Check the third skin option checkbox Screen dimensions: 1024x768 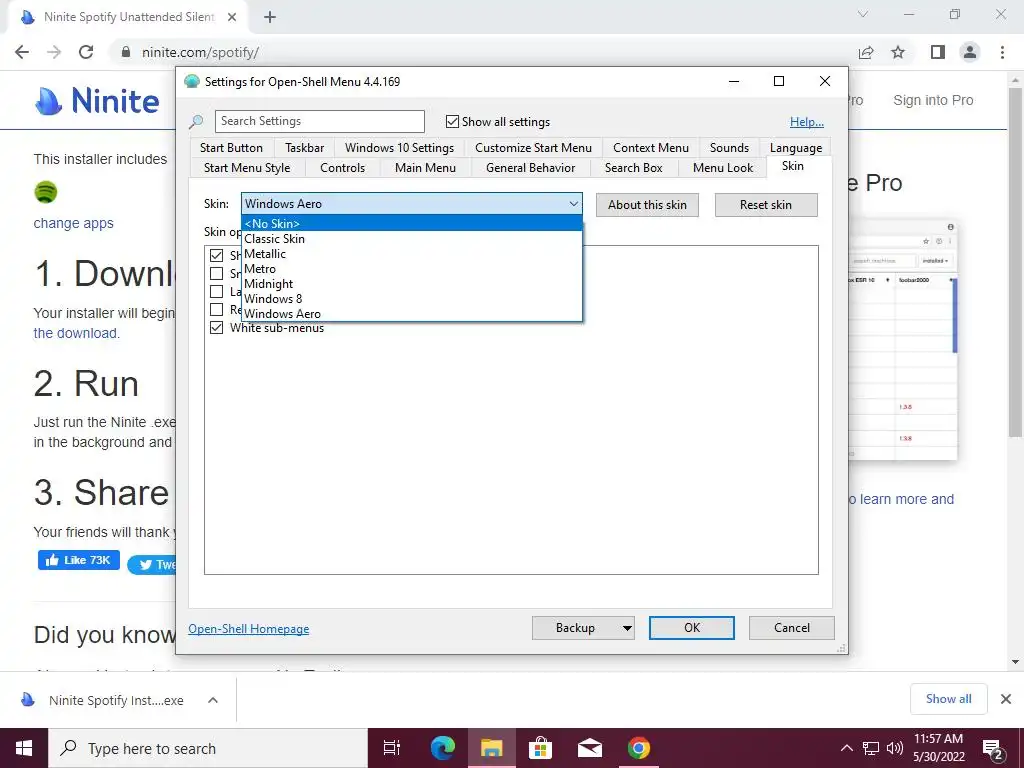point(217,291)
